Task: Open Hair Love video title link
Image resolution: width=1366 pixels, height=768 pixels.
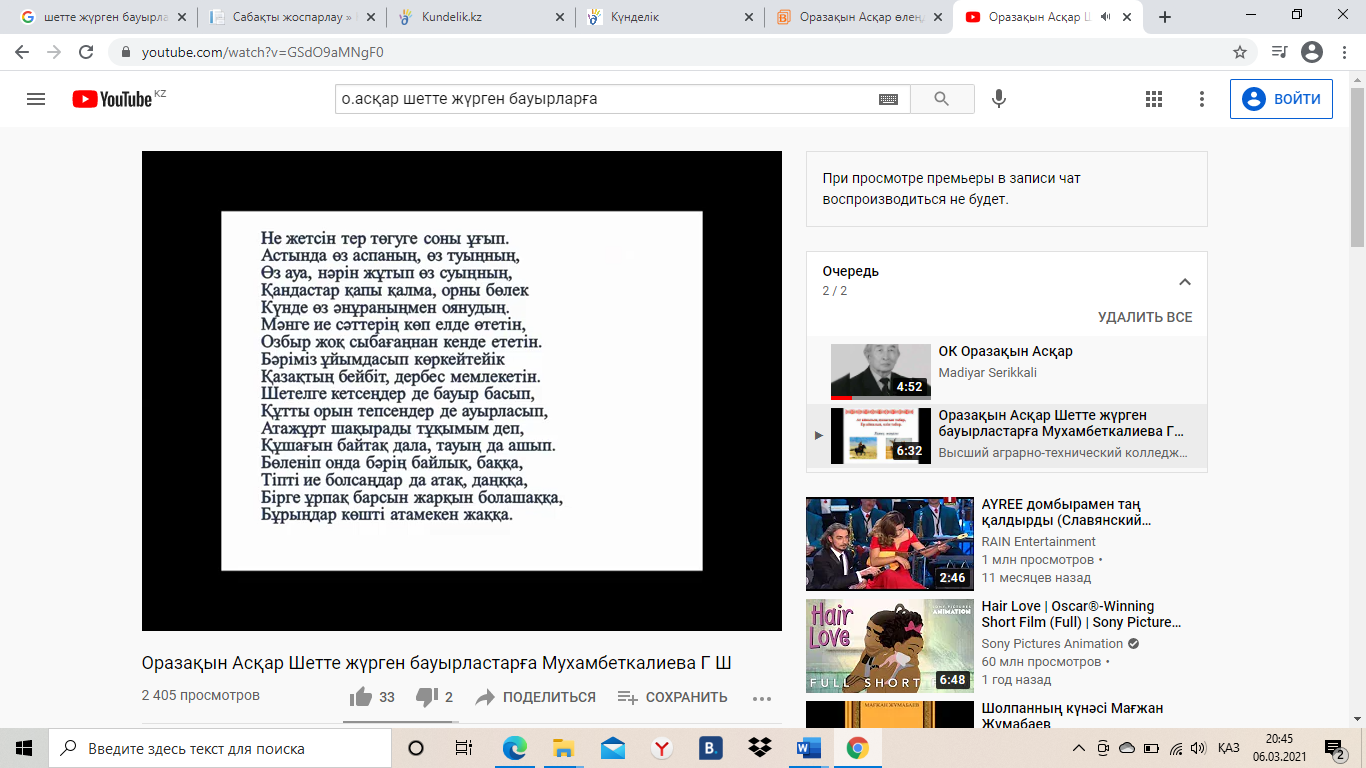Action: pyautogui.click(x=1082, y=614)
